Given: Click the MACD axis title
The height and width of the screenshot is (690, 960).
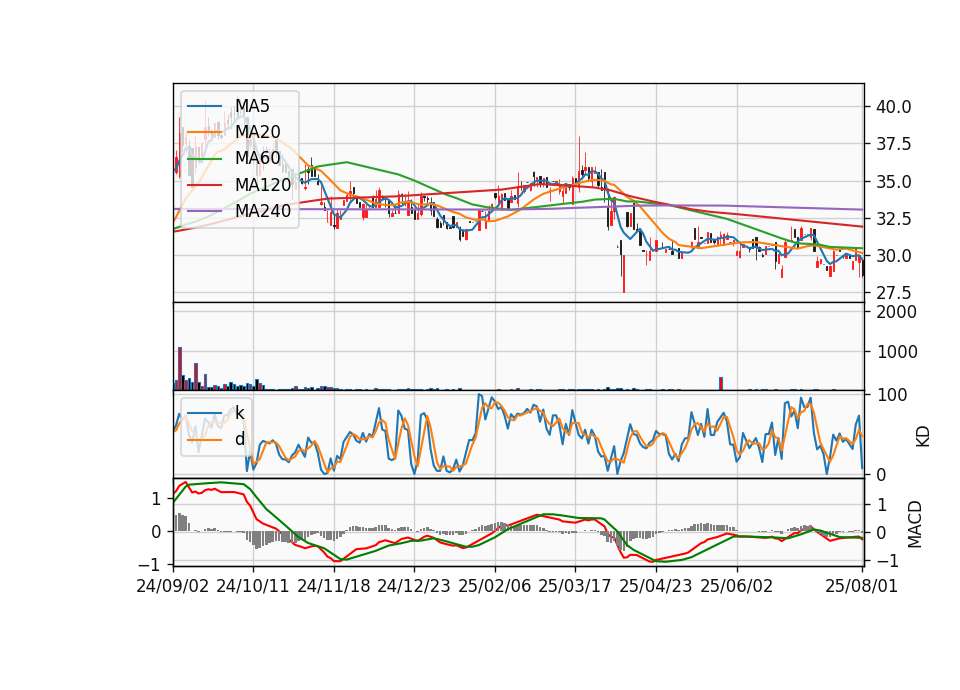Looking at the screenshot, I should [915, 524].
